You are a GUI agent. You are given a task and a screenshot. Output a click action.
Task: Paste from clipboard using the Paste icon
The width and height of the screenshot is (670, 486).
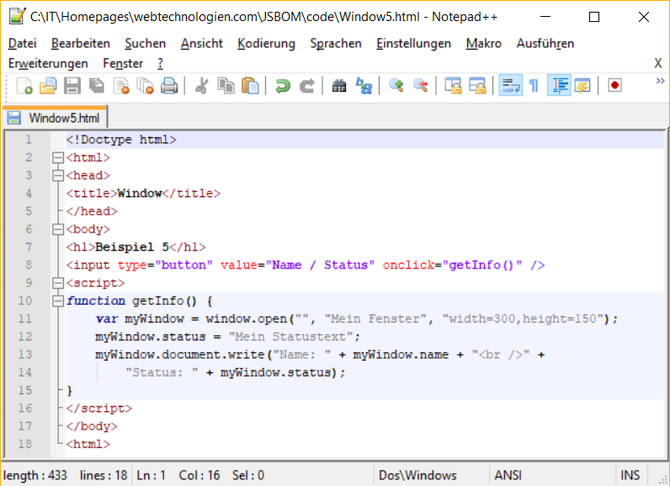tap(250, 86)
